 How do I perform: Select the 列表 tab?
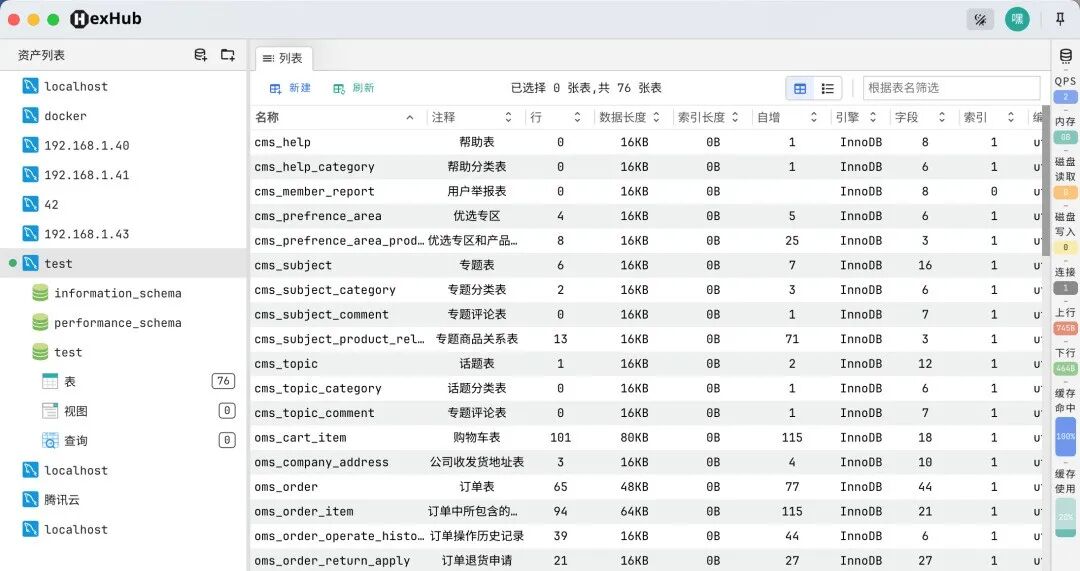[283, 59]
